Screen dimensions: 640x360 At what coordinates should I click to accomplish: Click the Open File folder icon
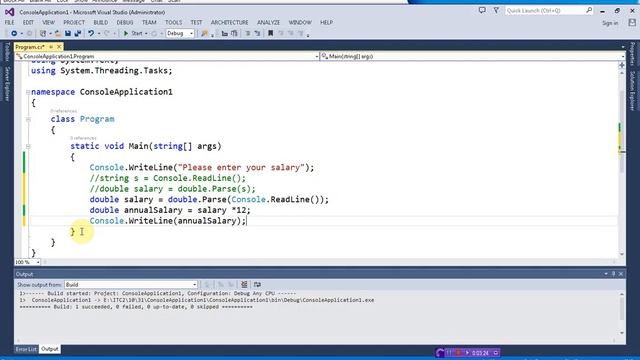[58, 33]
